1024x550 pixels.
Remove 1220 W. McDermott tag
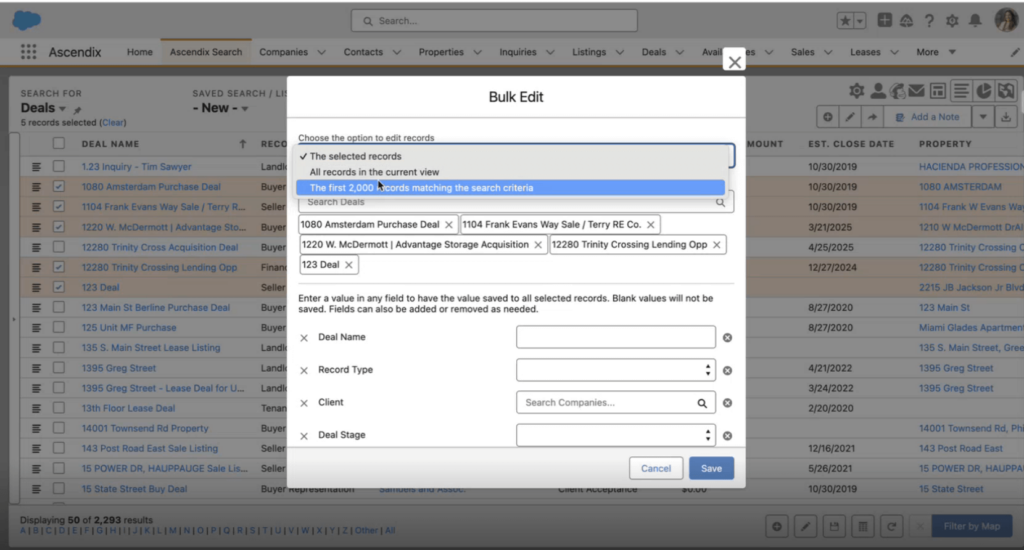click(x=538, y=245)
